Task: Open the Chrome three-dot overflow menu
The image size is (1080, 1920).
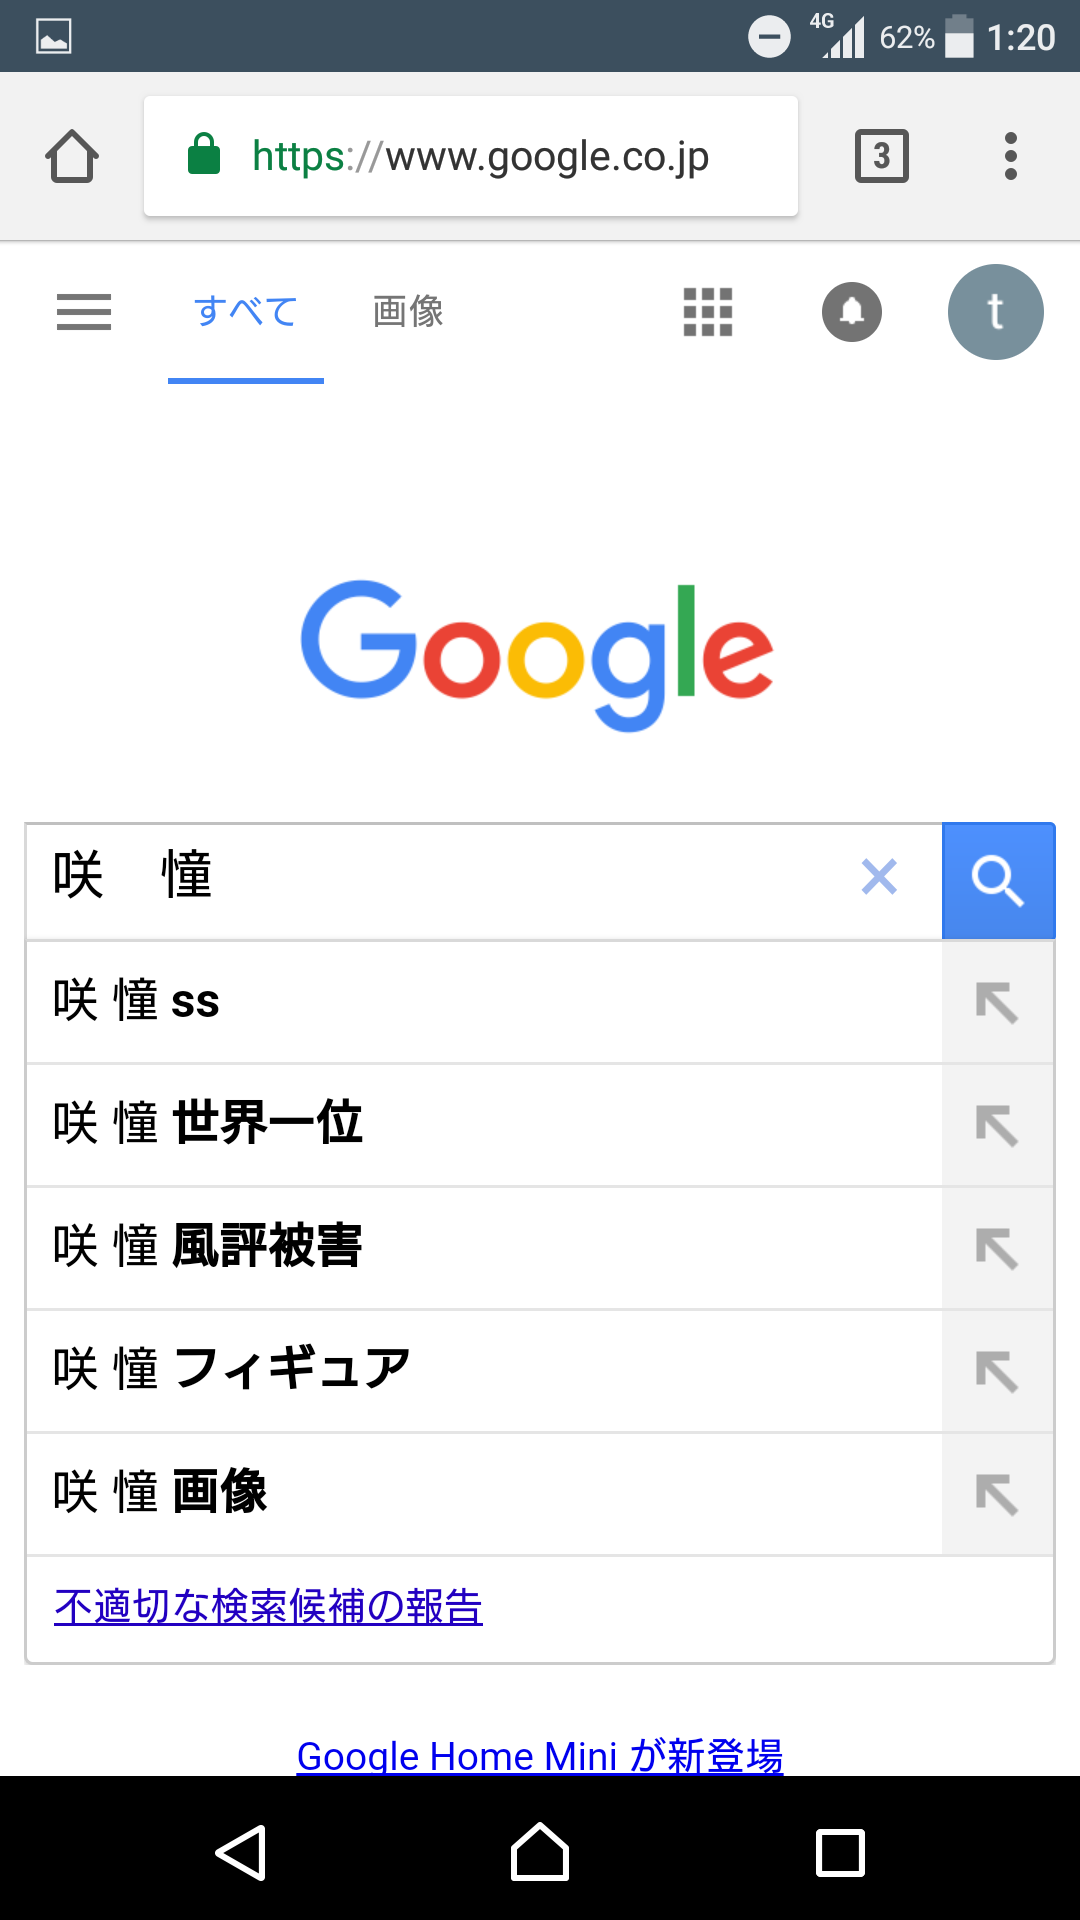Action: [x=1011, y=156]
